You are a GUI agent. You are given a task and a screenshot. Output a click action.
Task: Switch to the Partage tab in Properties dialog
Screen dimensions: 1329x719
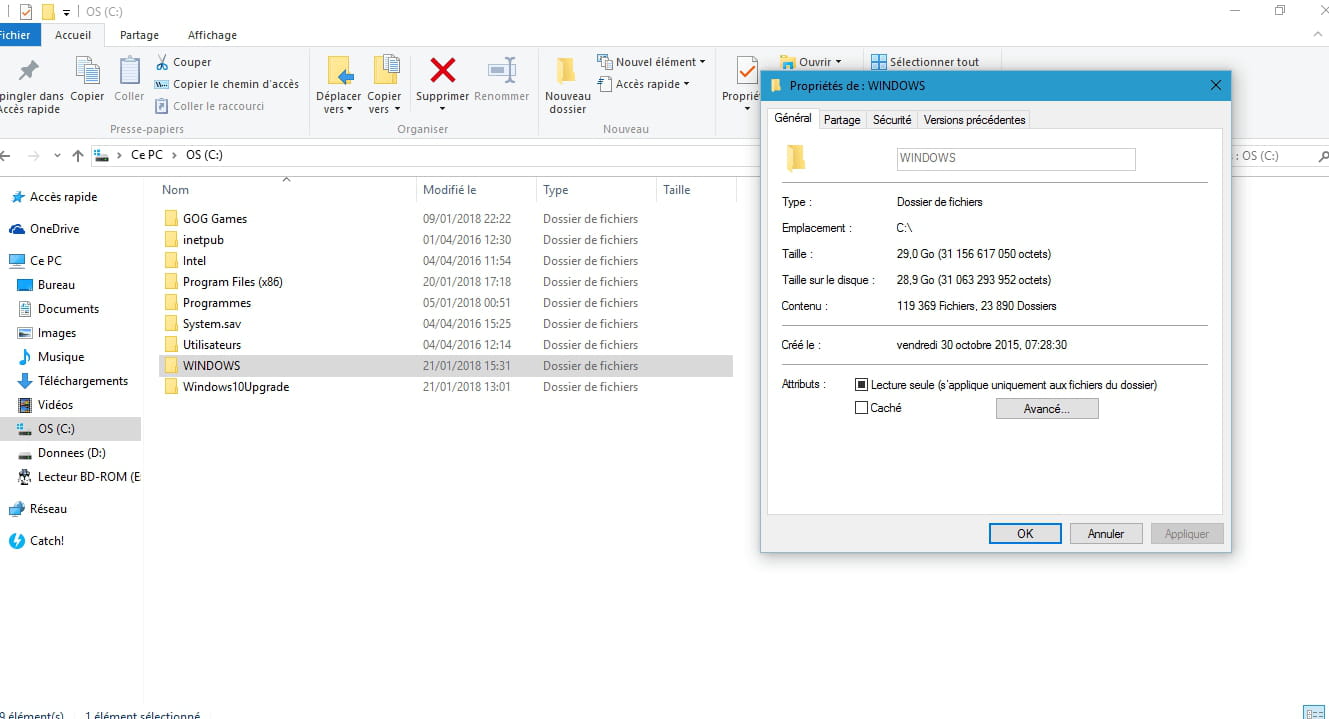(842, 120)
